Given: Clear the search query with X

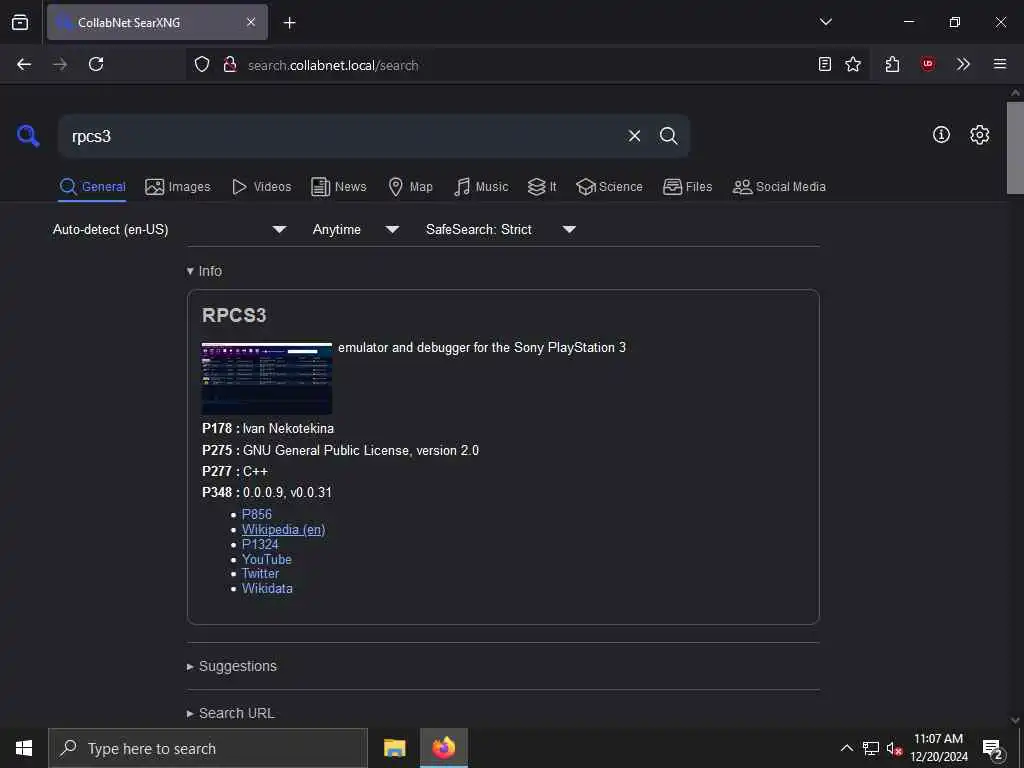Looking at the screenshot, I should point(634,136).
